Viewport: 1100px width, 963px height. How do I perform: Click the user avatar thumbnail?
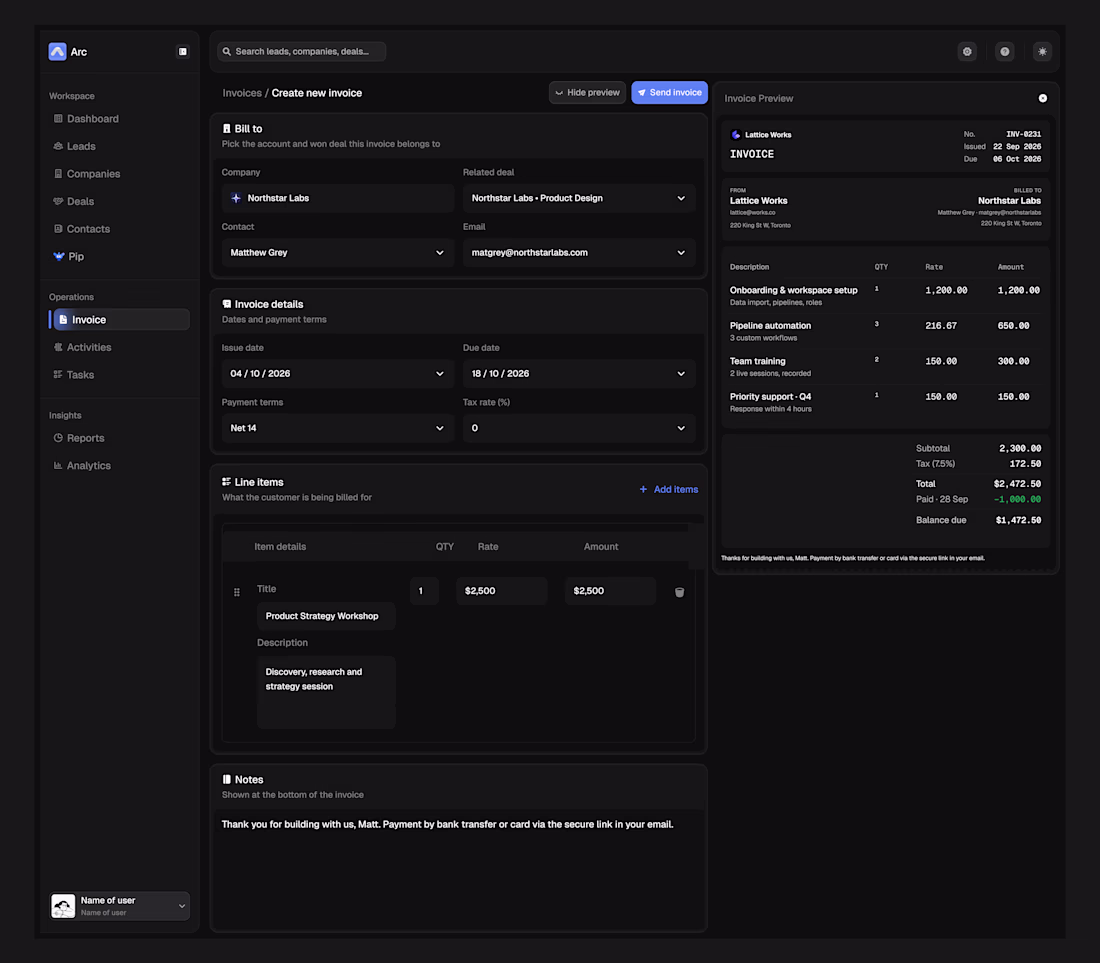click(x=63, y=905)
